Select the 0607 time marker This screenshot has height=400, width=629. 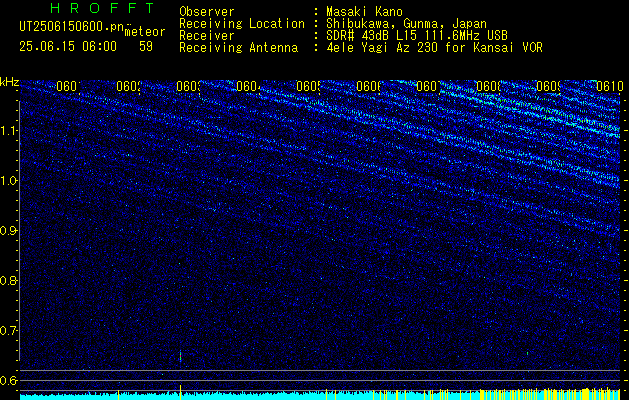point(429,86)
